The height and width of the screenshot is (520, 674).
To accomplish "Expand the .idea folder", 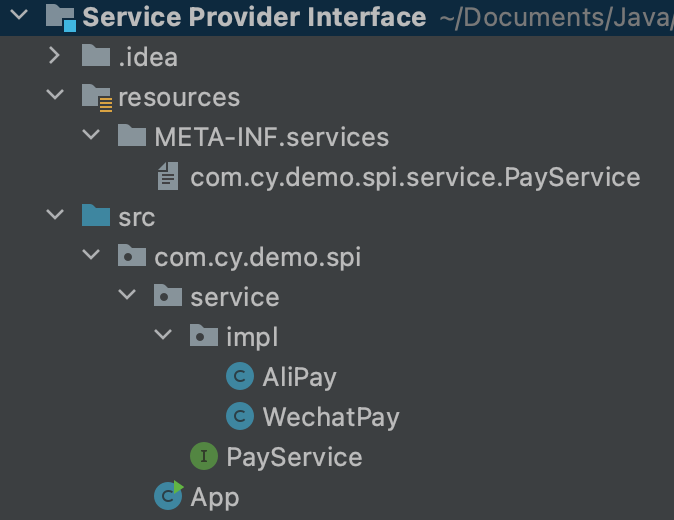I will tap(54, 57).
